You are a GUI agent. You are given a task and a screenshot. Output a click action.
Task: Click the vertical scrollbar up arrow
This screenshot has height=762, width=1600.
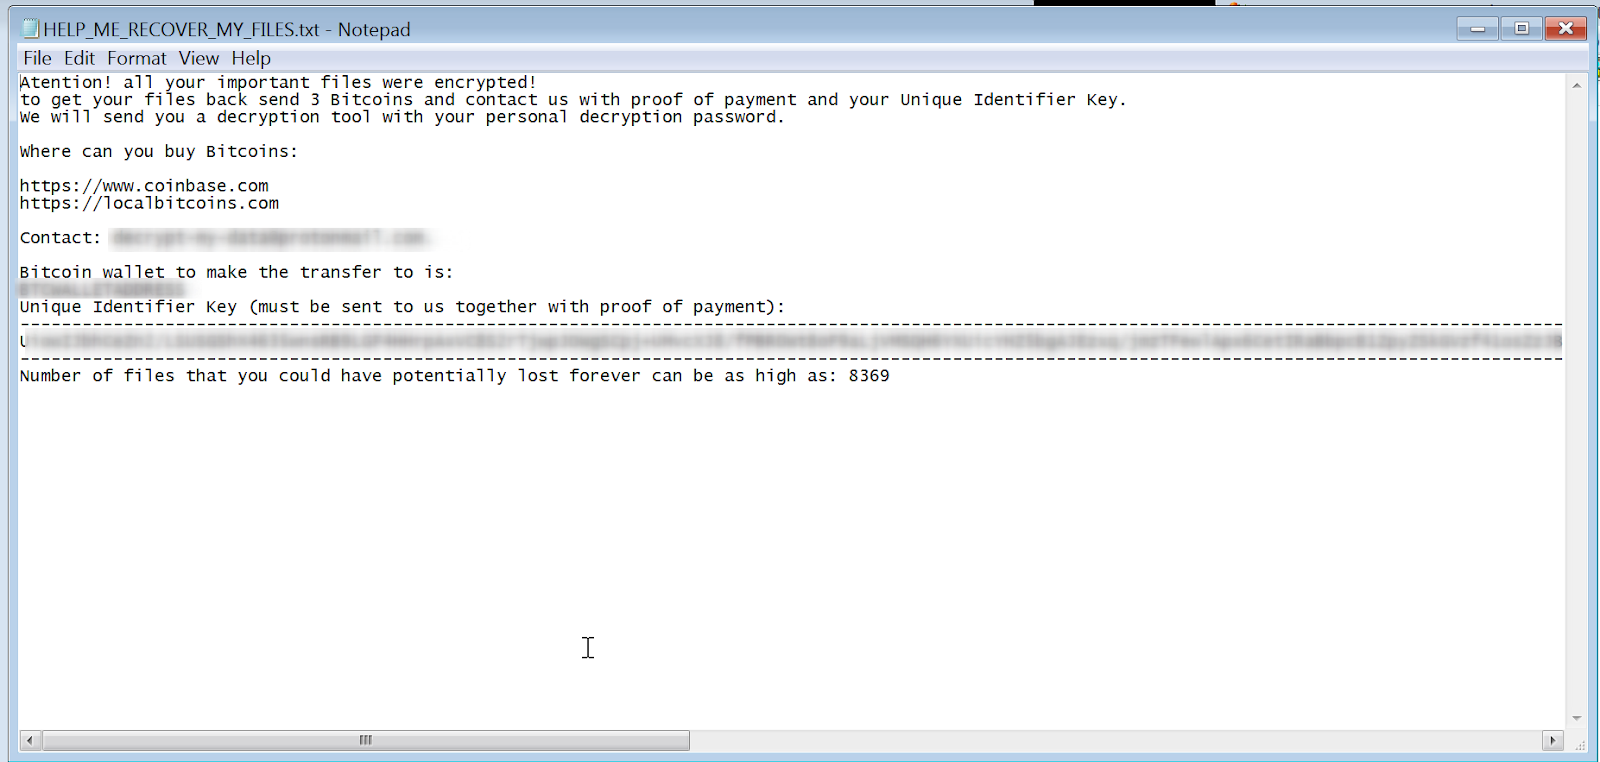pyautogui.click(x=1576, y=85)
